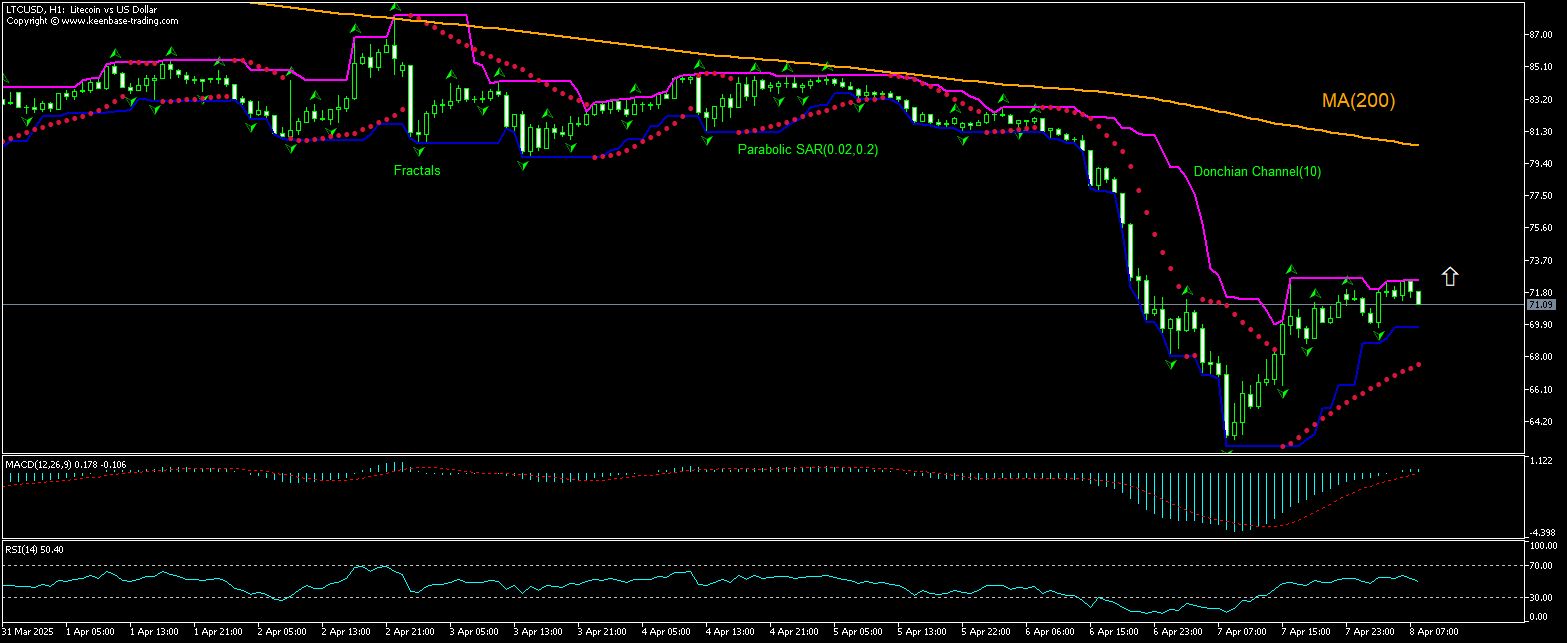Screen dimensions: 1567x643
Task: Click the MACD 1.122 scale value
Action: click(1541, 461)
